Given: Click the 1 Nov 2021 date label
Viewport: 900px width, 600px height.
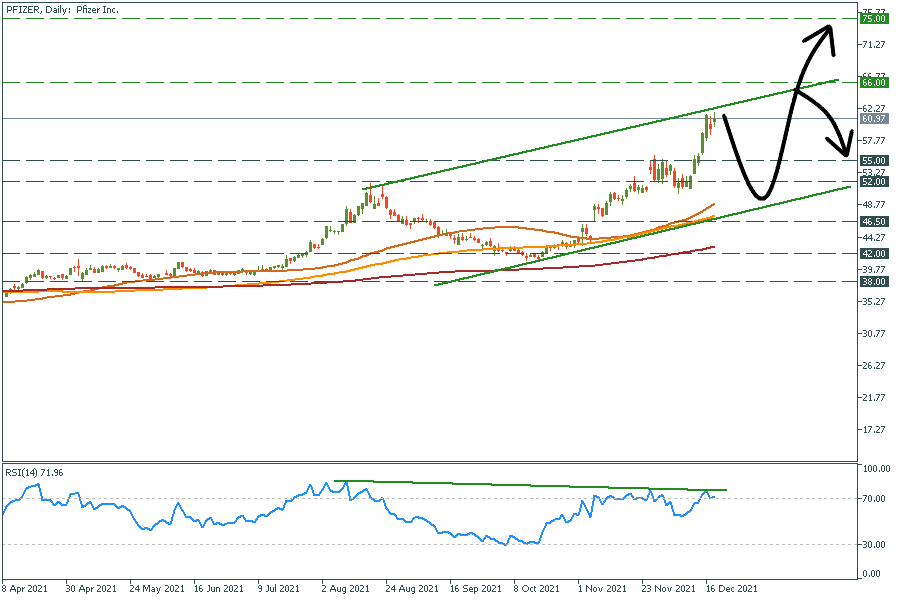Looking at the screenshot, I should tap(604, 590).
